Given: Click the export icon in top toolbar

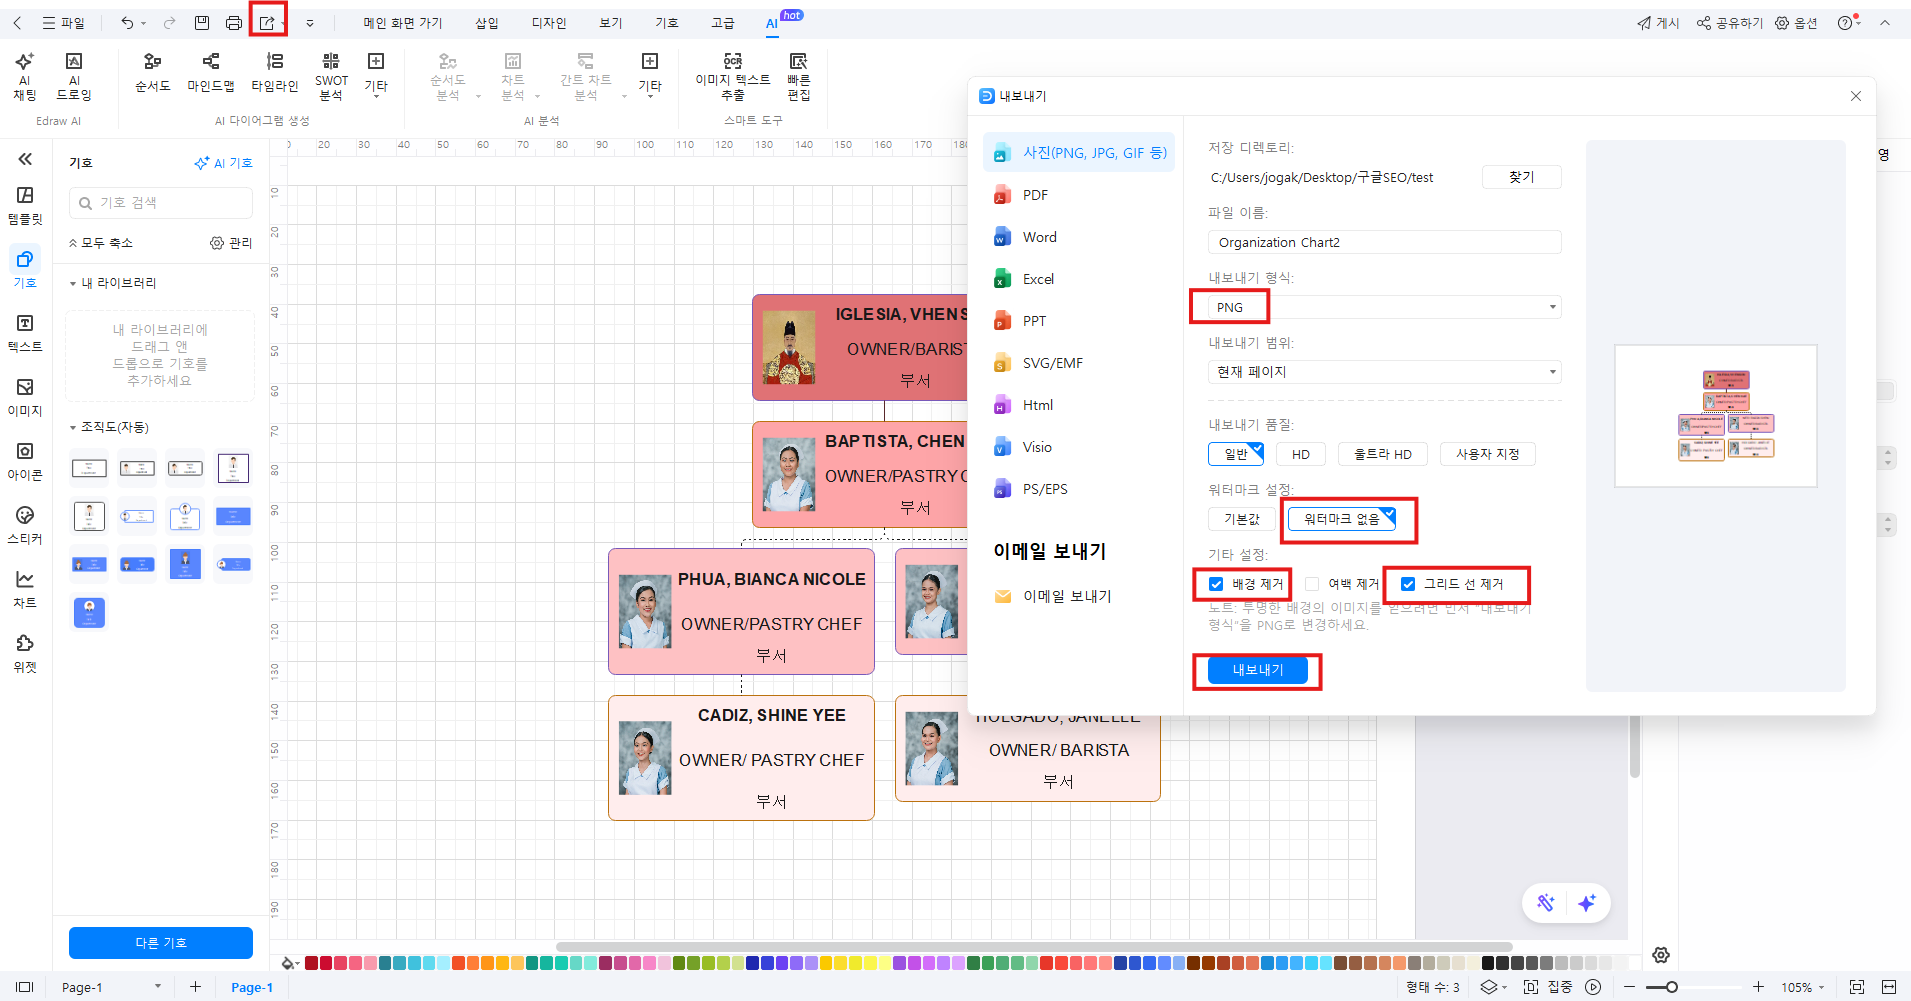Looking at the screenshot, I should coord(267,23).
